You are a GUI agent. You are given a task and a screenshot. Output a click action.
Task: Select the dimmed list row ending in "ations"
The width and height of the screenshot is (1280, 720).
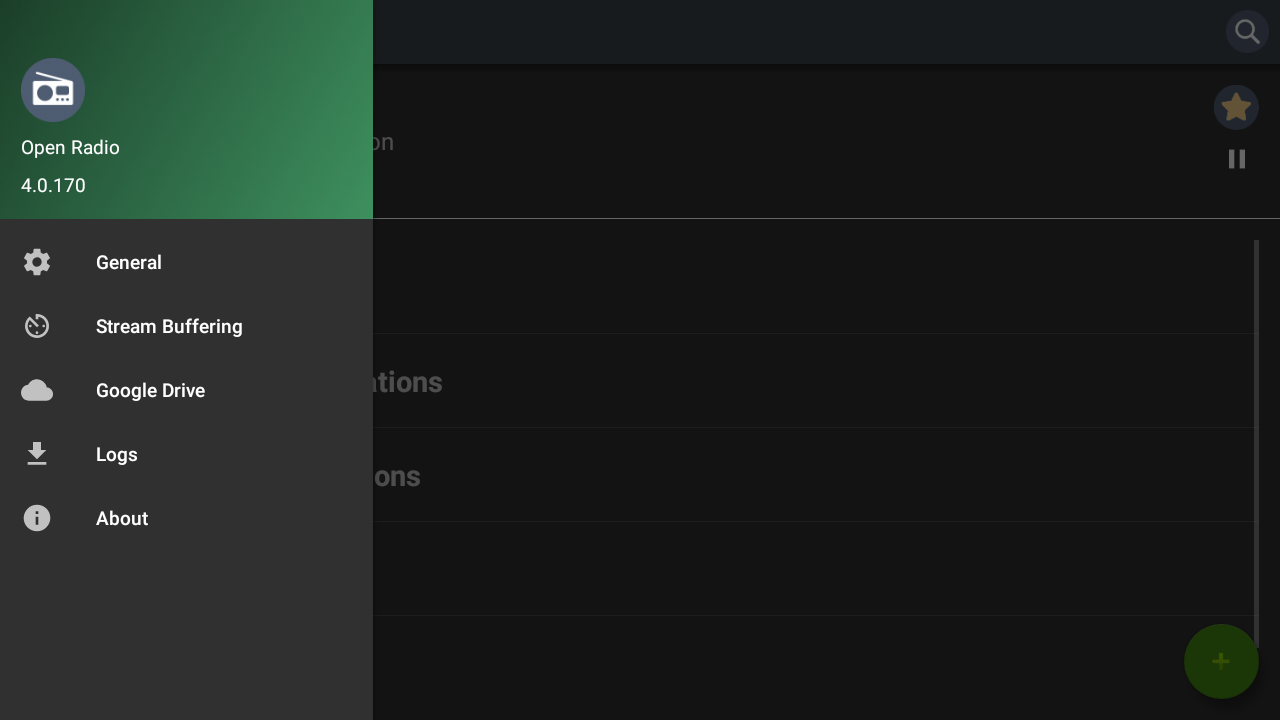tap(800, 381)
